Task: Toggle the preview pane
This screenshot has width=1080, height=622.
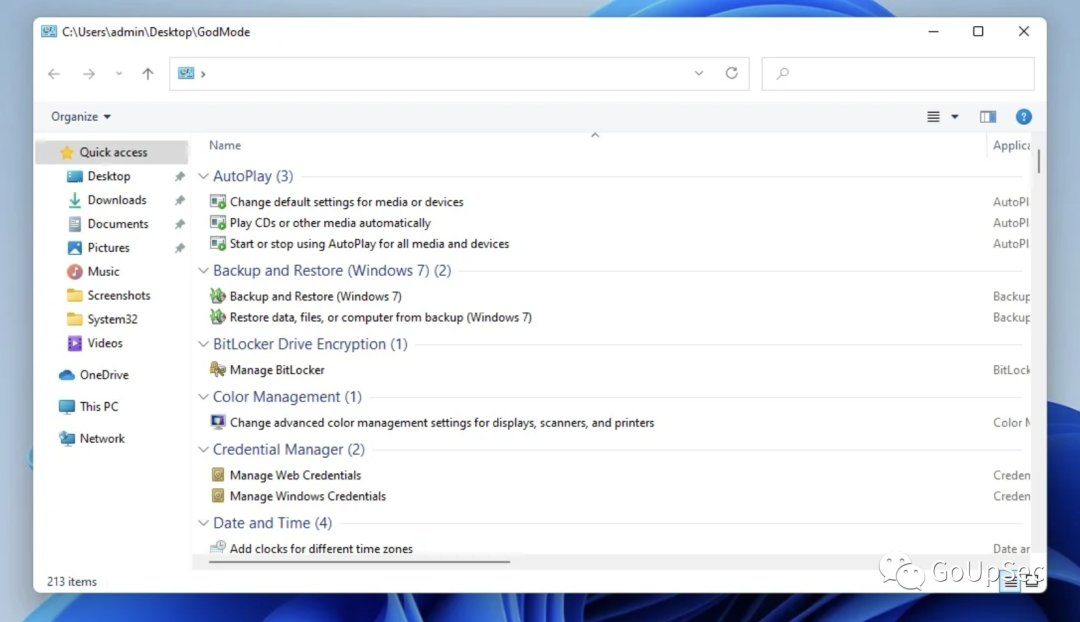Action: [988, 116]
